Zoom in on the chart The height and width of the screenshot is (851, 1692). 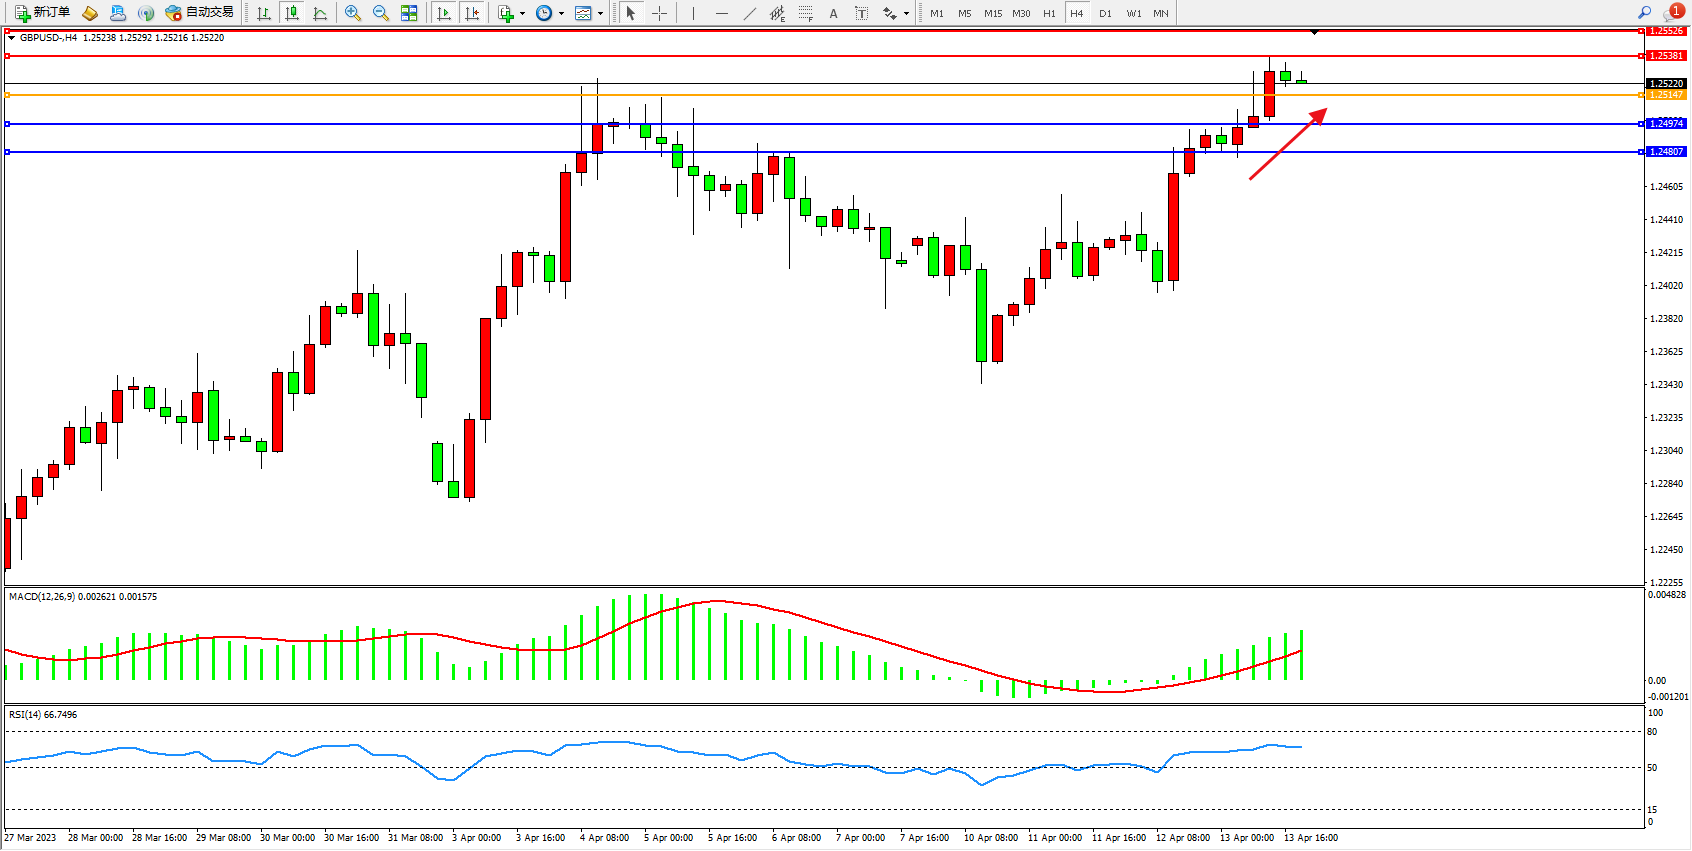(352, 13)
